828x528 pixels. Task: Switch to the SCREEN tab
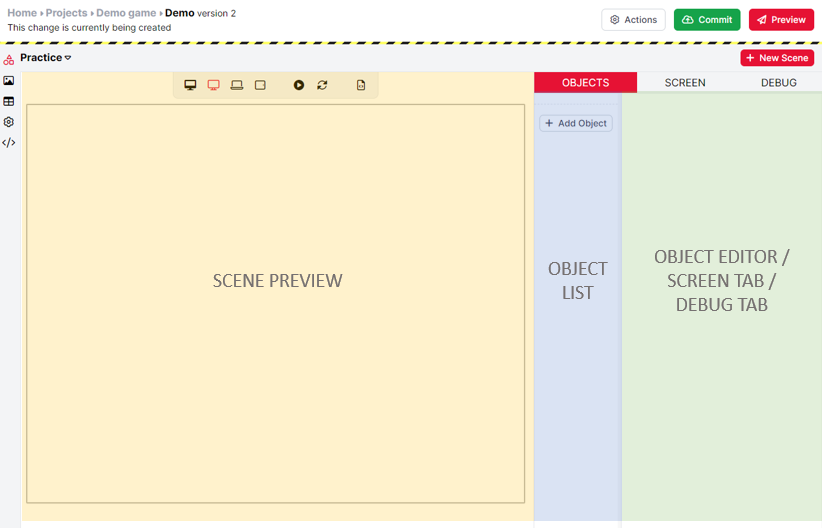click(684, 82)
